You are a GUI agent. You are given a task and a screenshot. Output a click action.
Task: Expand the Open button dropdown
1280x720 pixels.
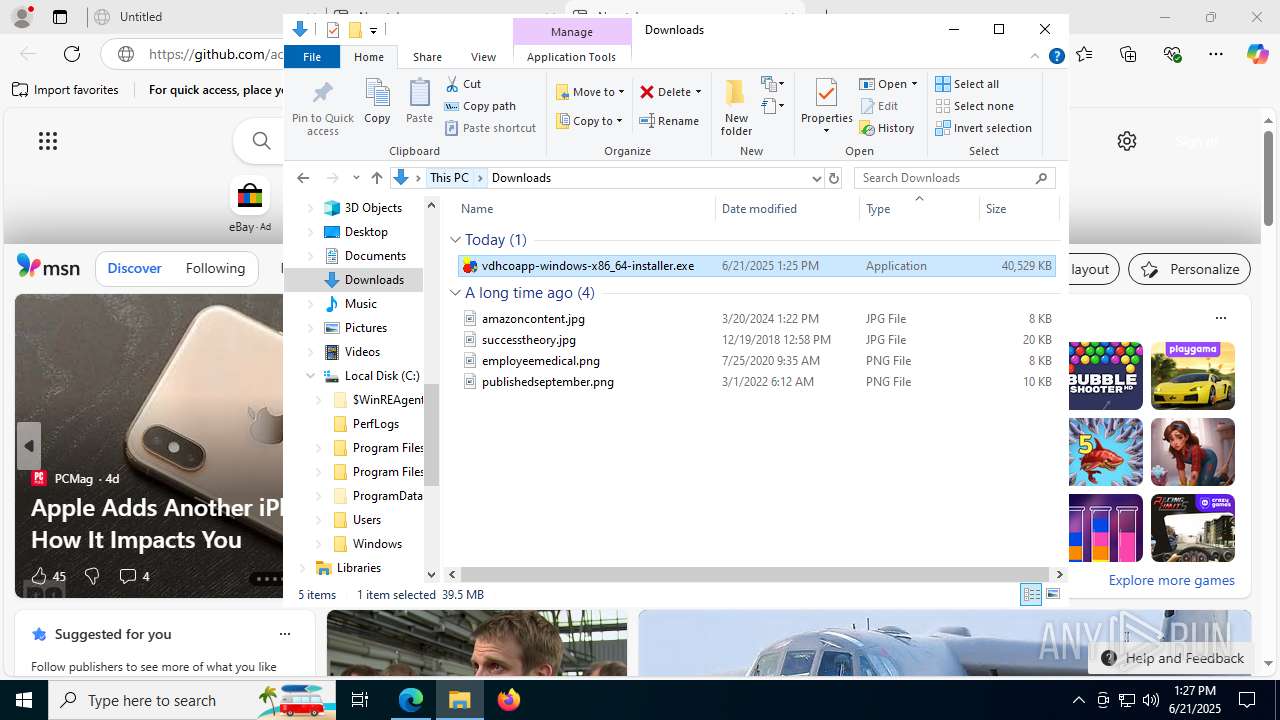pos(914,84)
